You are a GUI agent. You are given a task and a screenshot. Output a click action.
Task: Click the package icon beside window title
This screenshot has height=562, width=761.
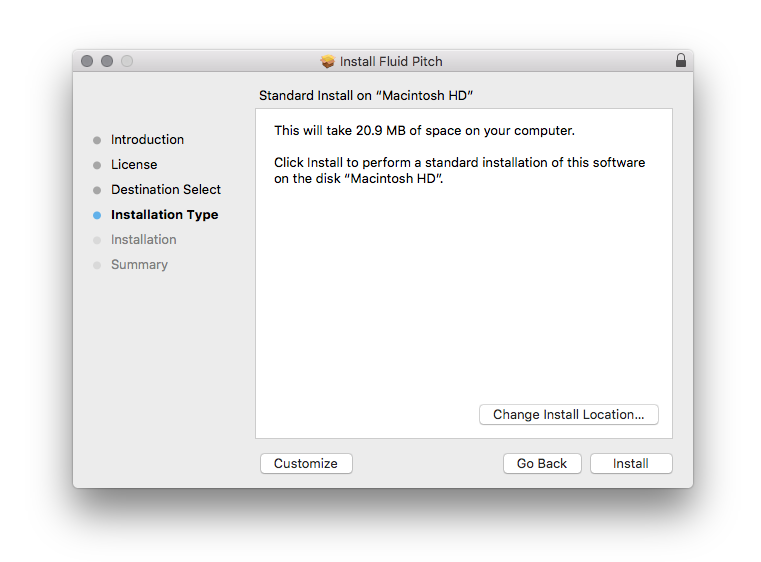tap(328, 61)
